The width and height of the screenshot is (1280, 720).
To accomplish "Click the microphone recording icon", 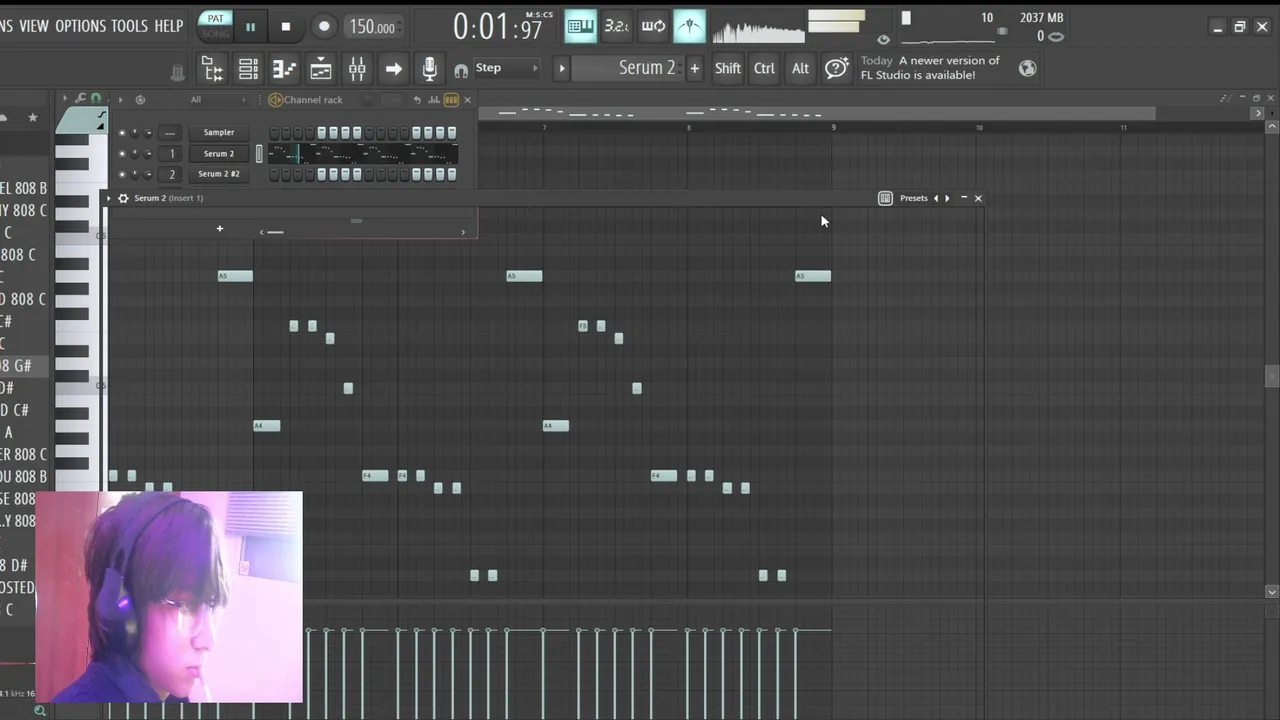I will [429, 68].
